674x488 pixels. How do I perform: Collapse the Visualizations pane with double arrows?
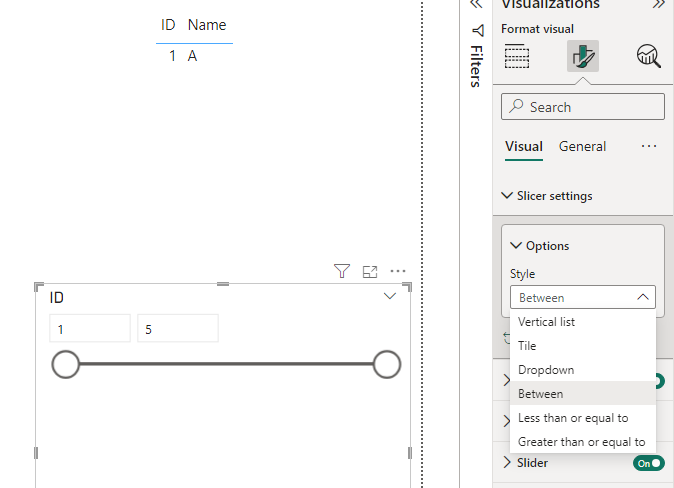[x=659, y=4]
